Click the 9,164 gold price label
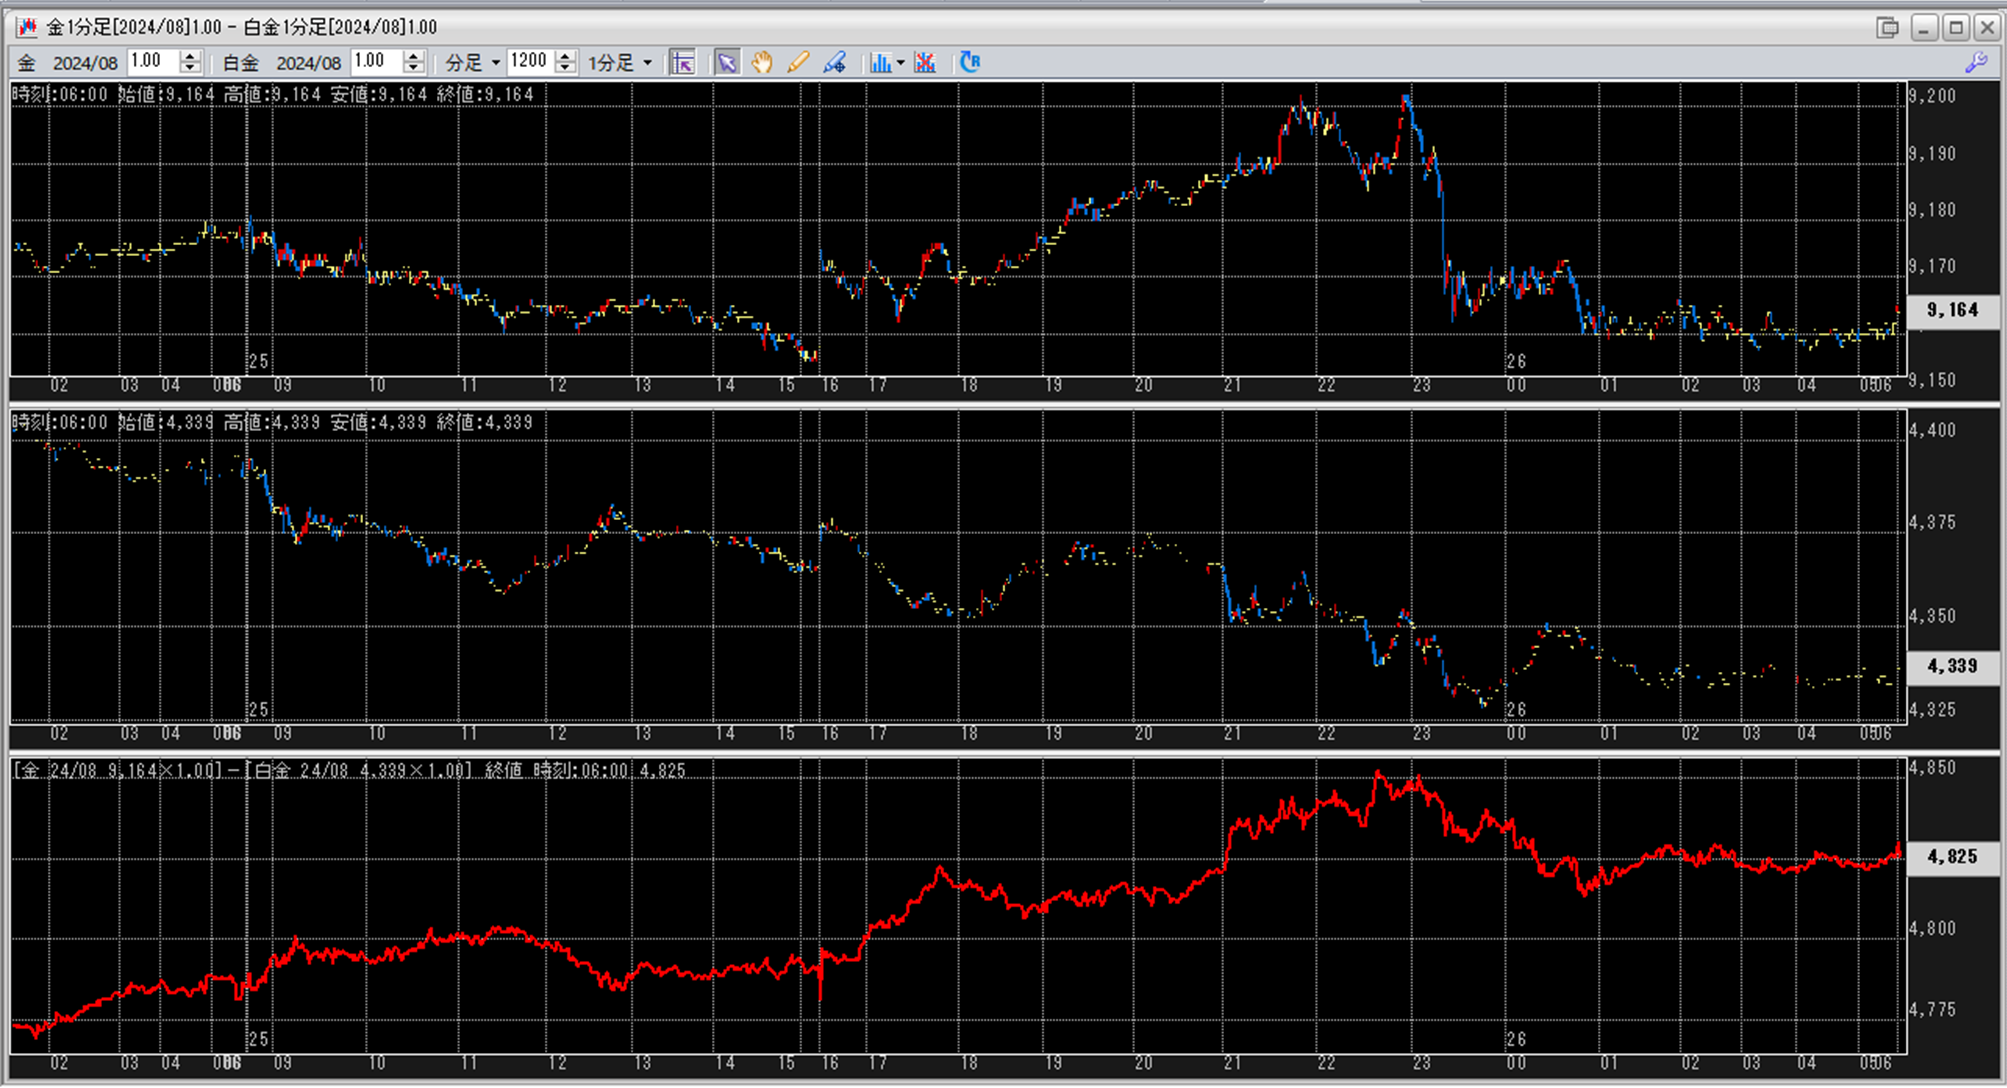 click(x=1952, y=311)
